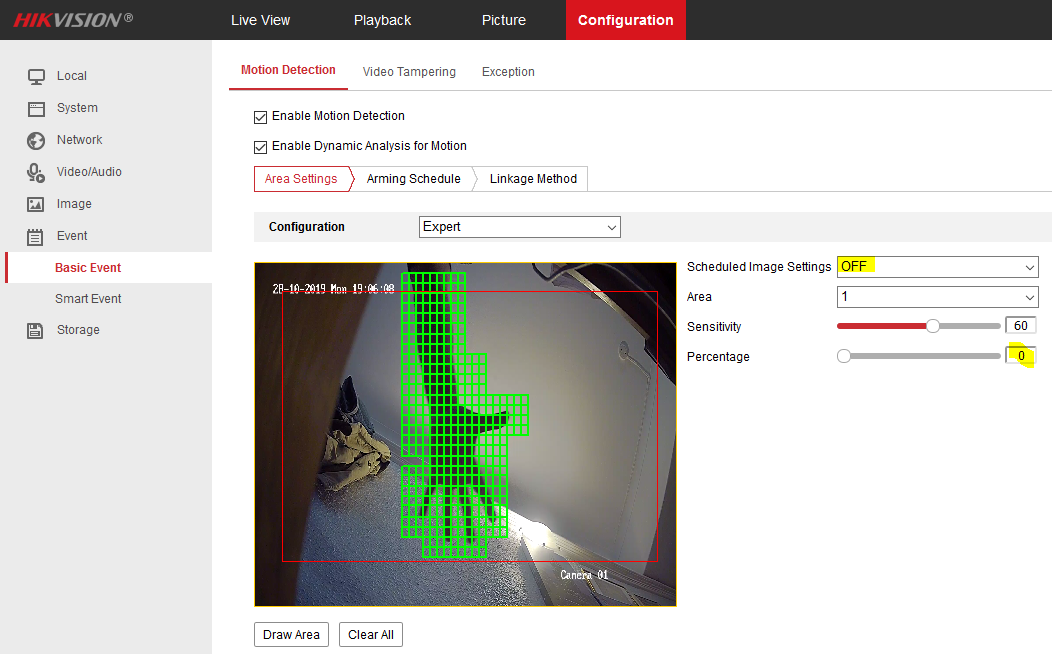This screenshot has height=654, width=1052.
Task: Toggle Enable Dynamic Analysis for Motion
Action: [x=261, y=147]
